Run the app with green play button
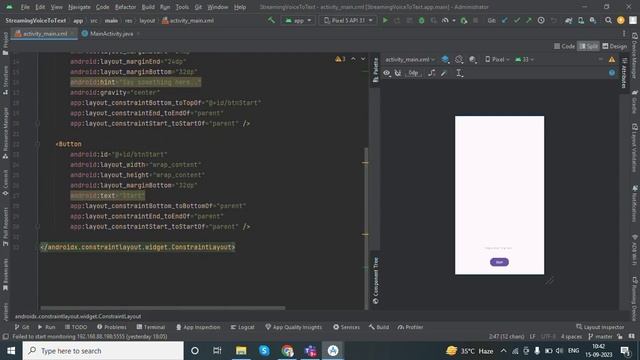Image resolution: width=640 pixels, height=360 pixels. point(385,20)
